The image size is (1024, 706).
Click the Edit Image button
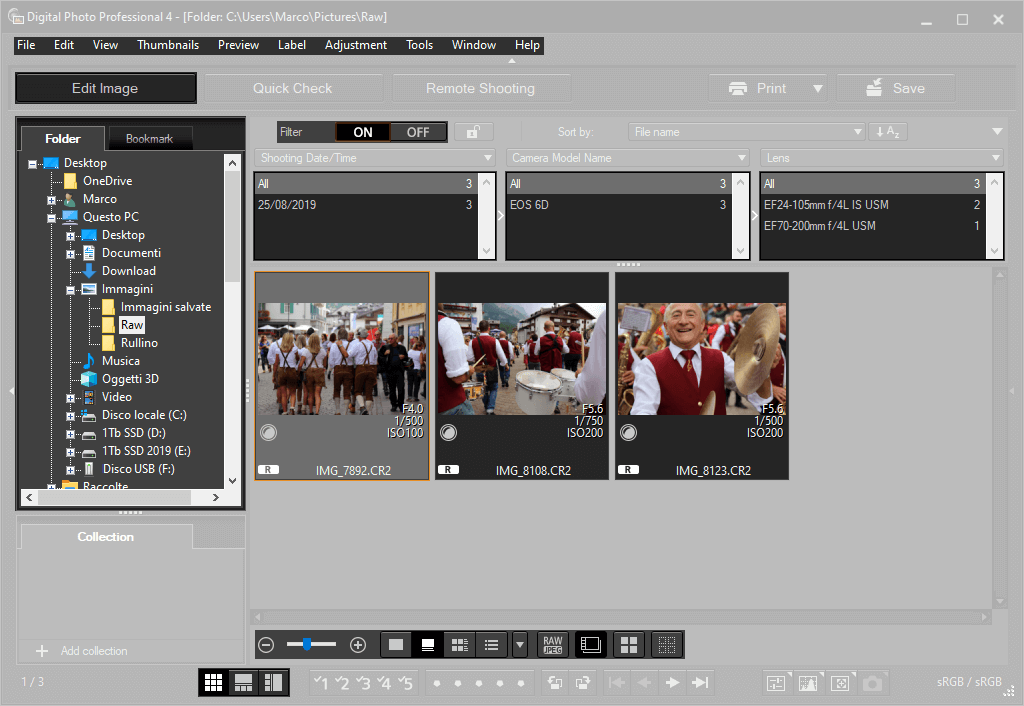[x=105, y=88]
